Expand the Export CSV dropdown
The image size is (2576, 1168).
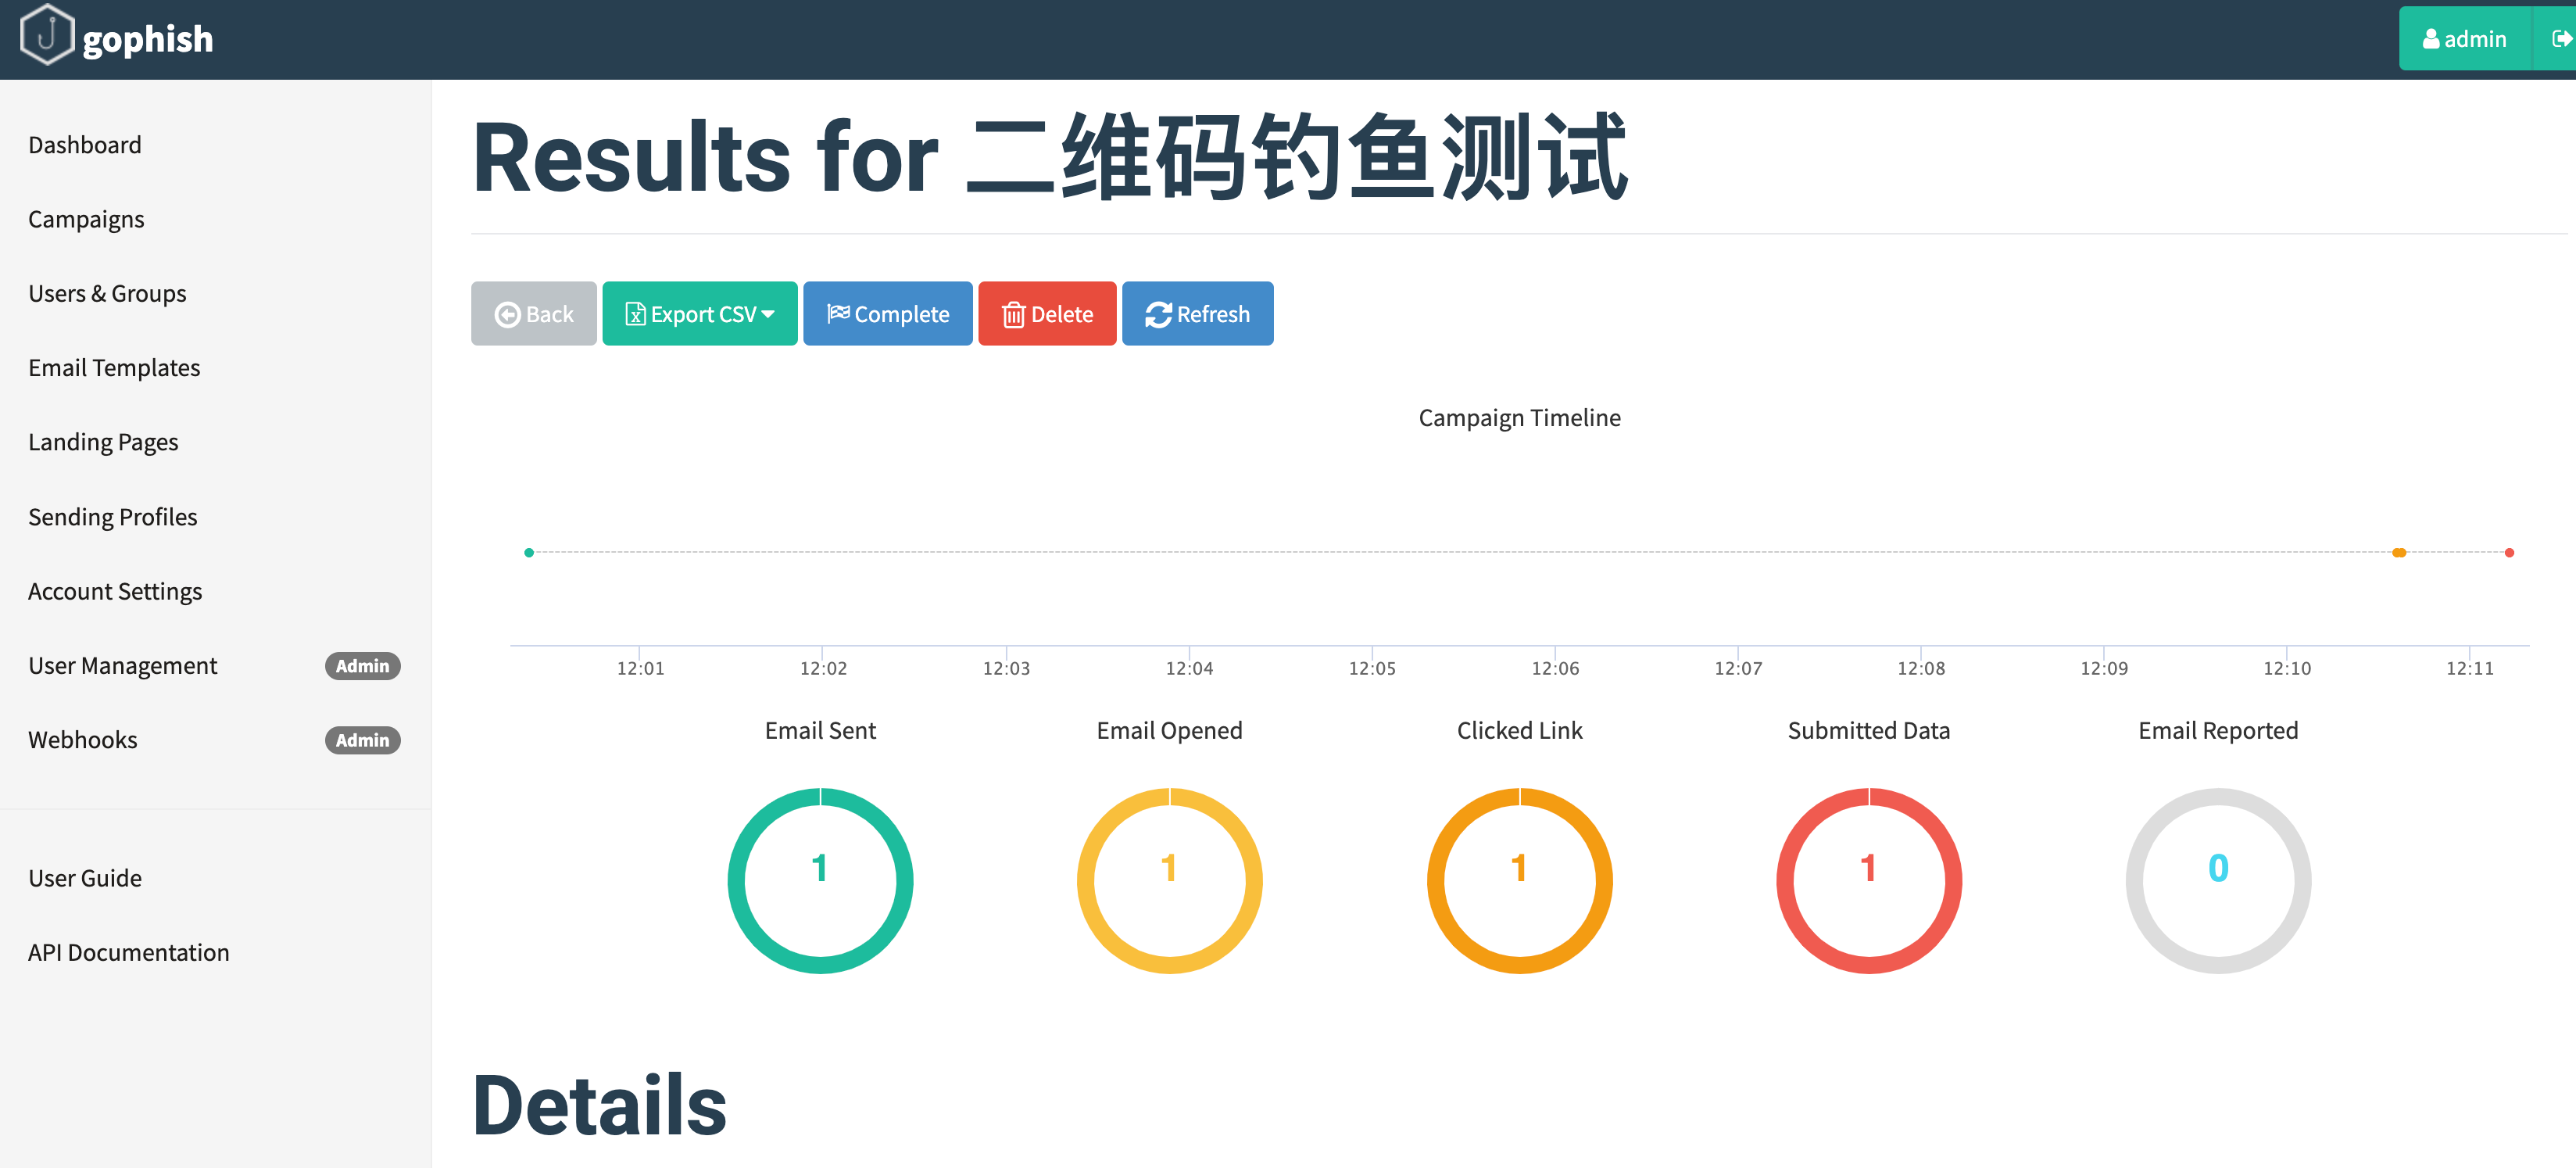699,314
